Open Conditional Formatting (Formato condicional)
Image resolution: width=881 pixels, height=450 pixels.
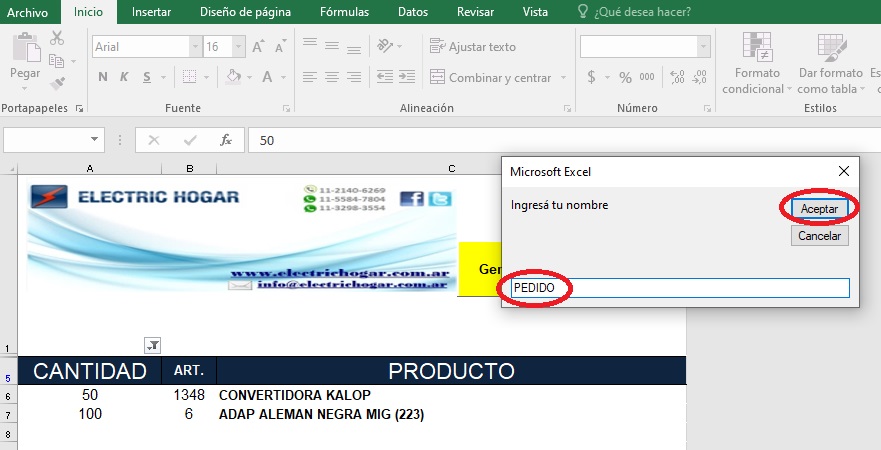756,63
